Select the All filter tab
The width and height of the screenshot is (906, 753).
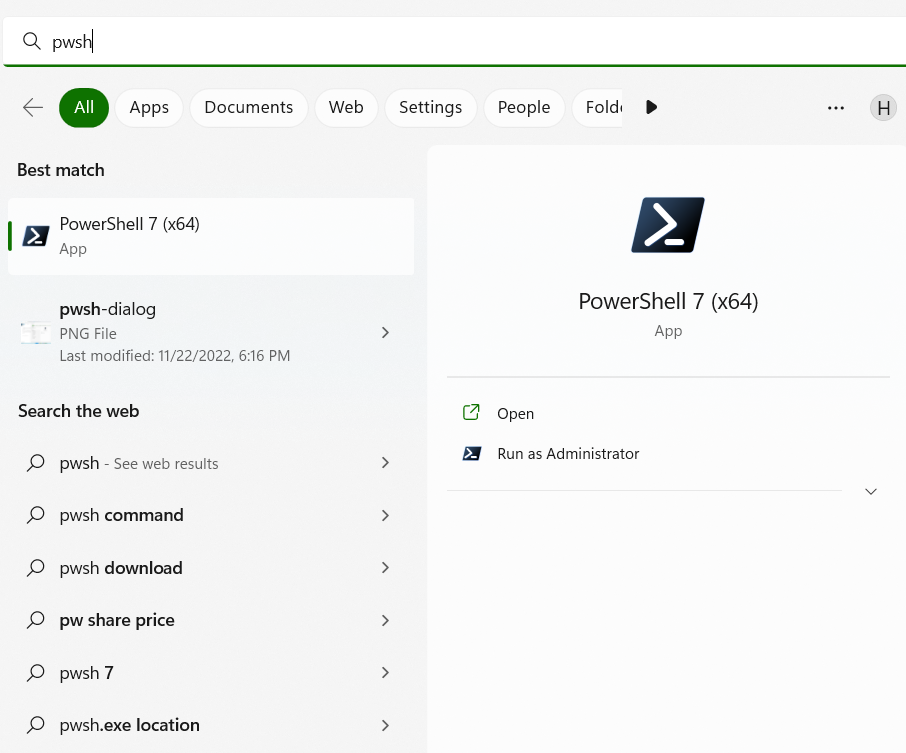84,107
